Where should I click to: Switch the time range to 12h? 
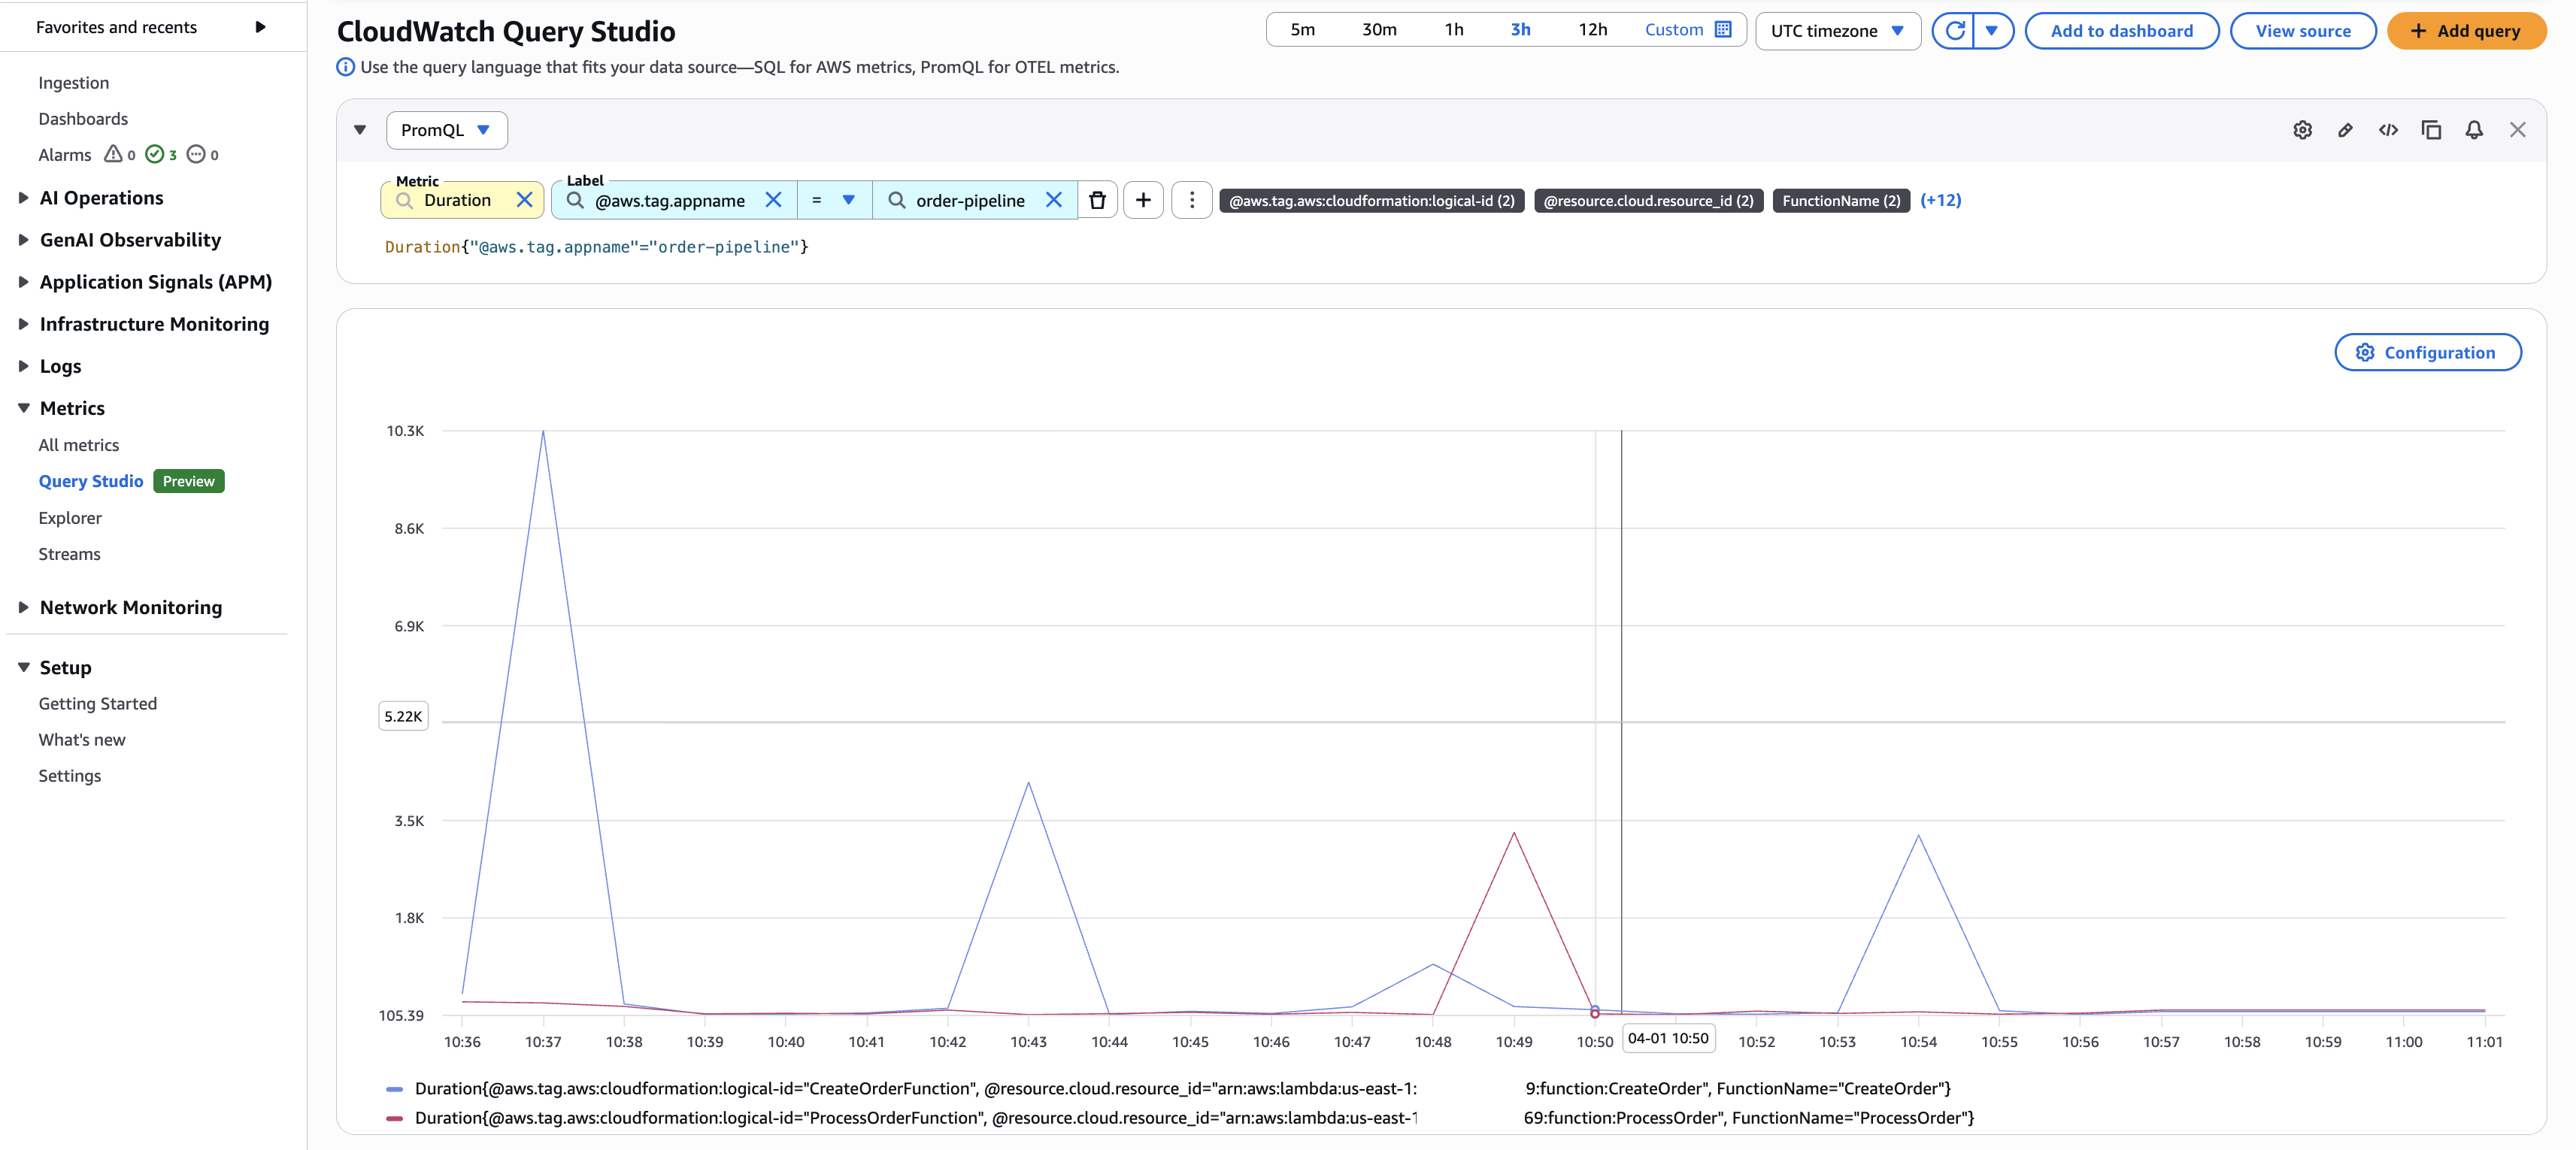tap(1592, 29)
